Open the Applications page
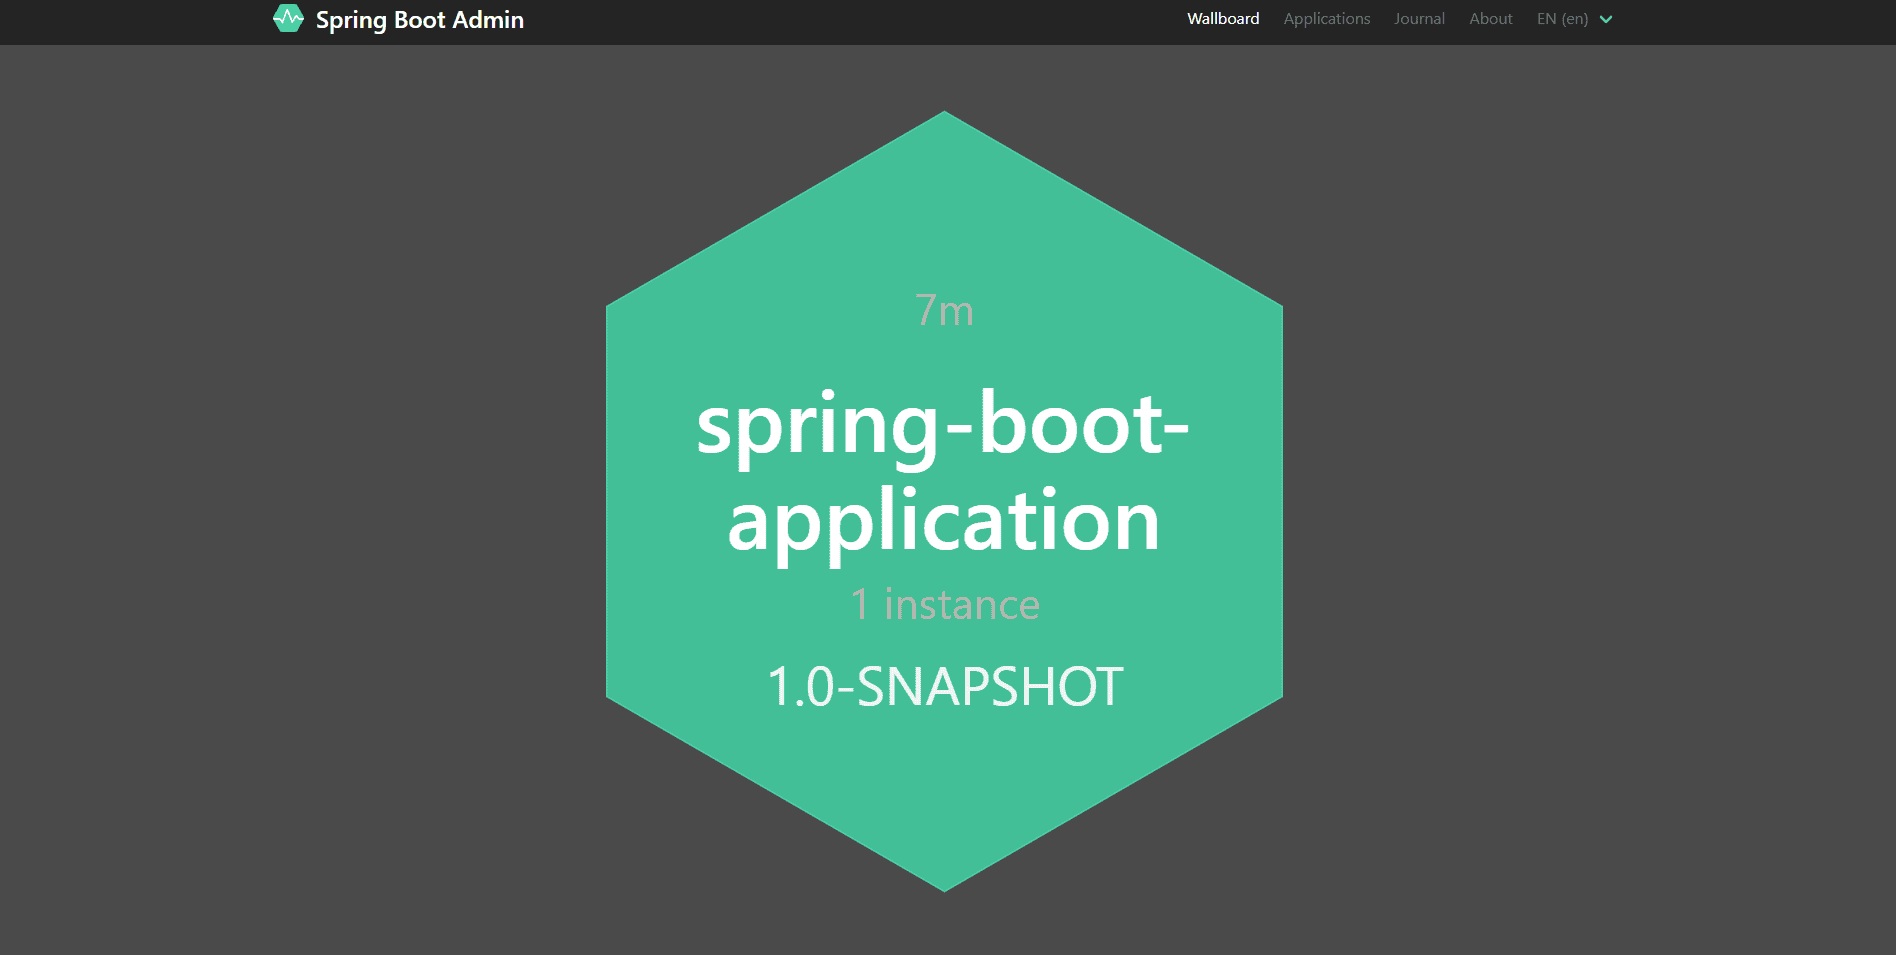 pyautogui.click(x=1326, y=19)
